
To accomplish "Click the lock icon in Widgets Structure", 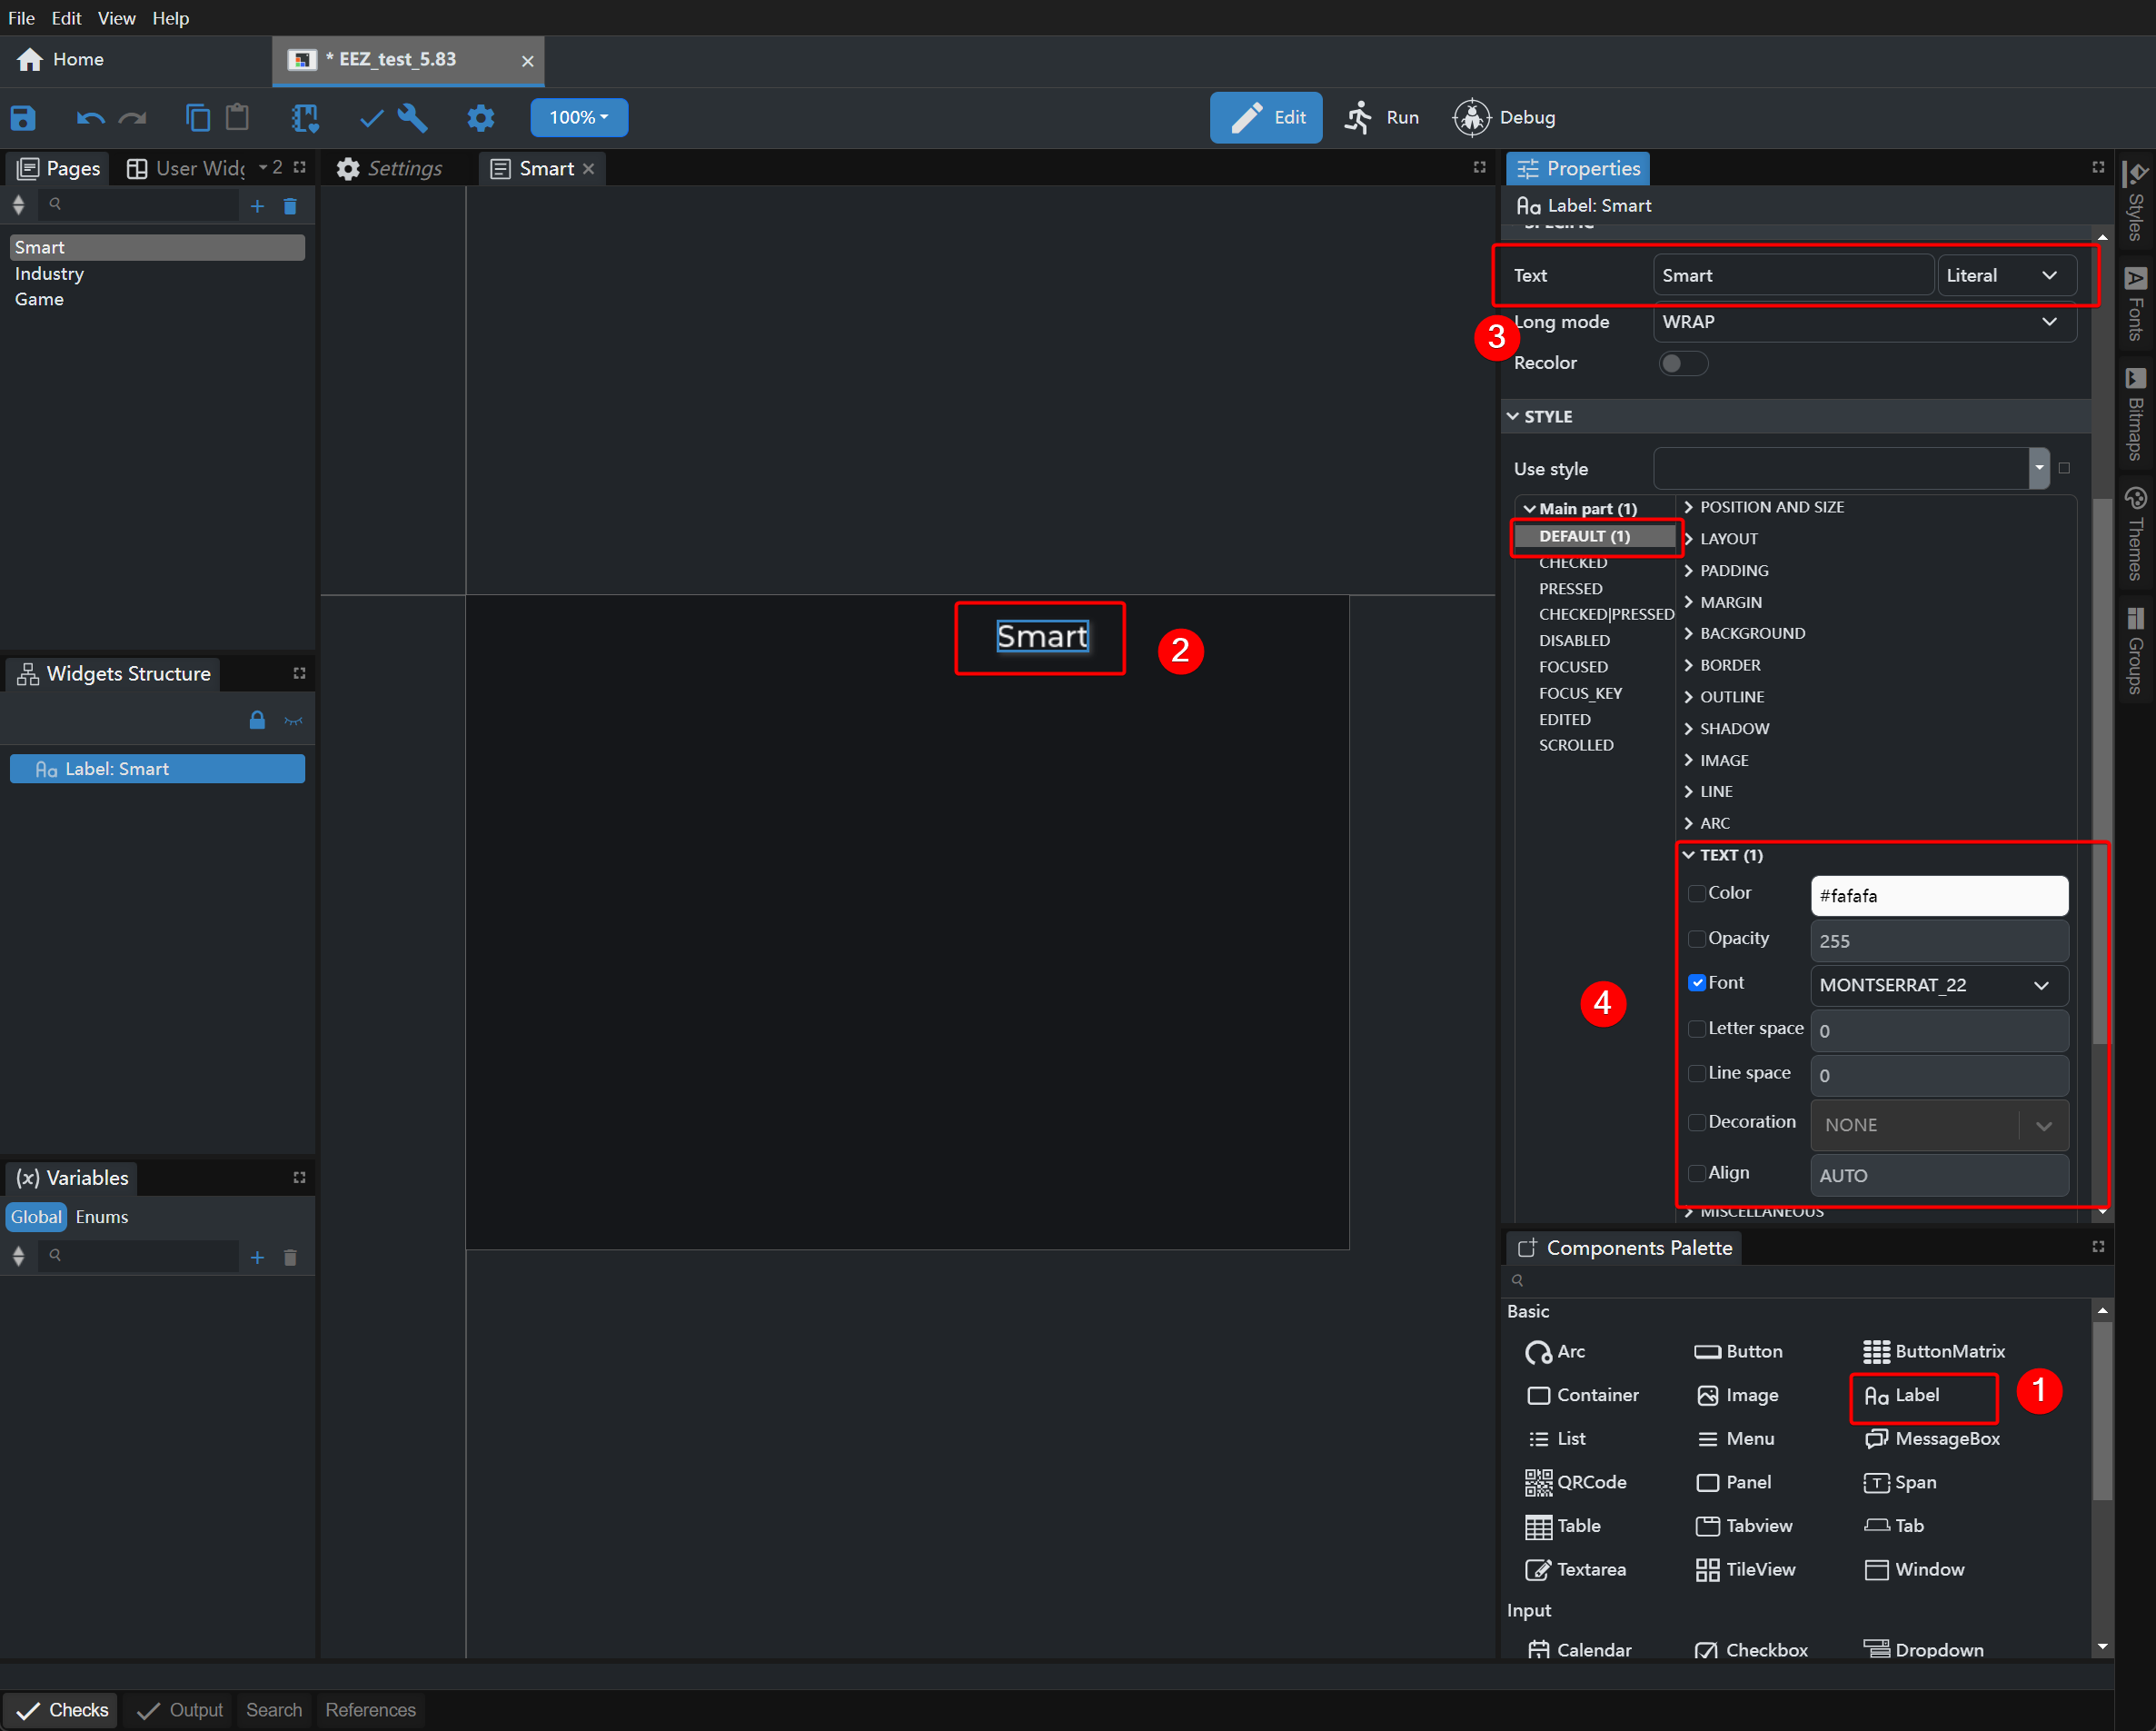I will pyautogui.click(x=257, y=720).
